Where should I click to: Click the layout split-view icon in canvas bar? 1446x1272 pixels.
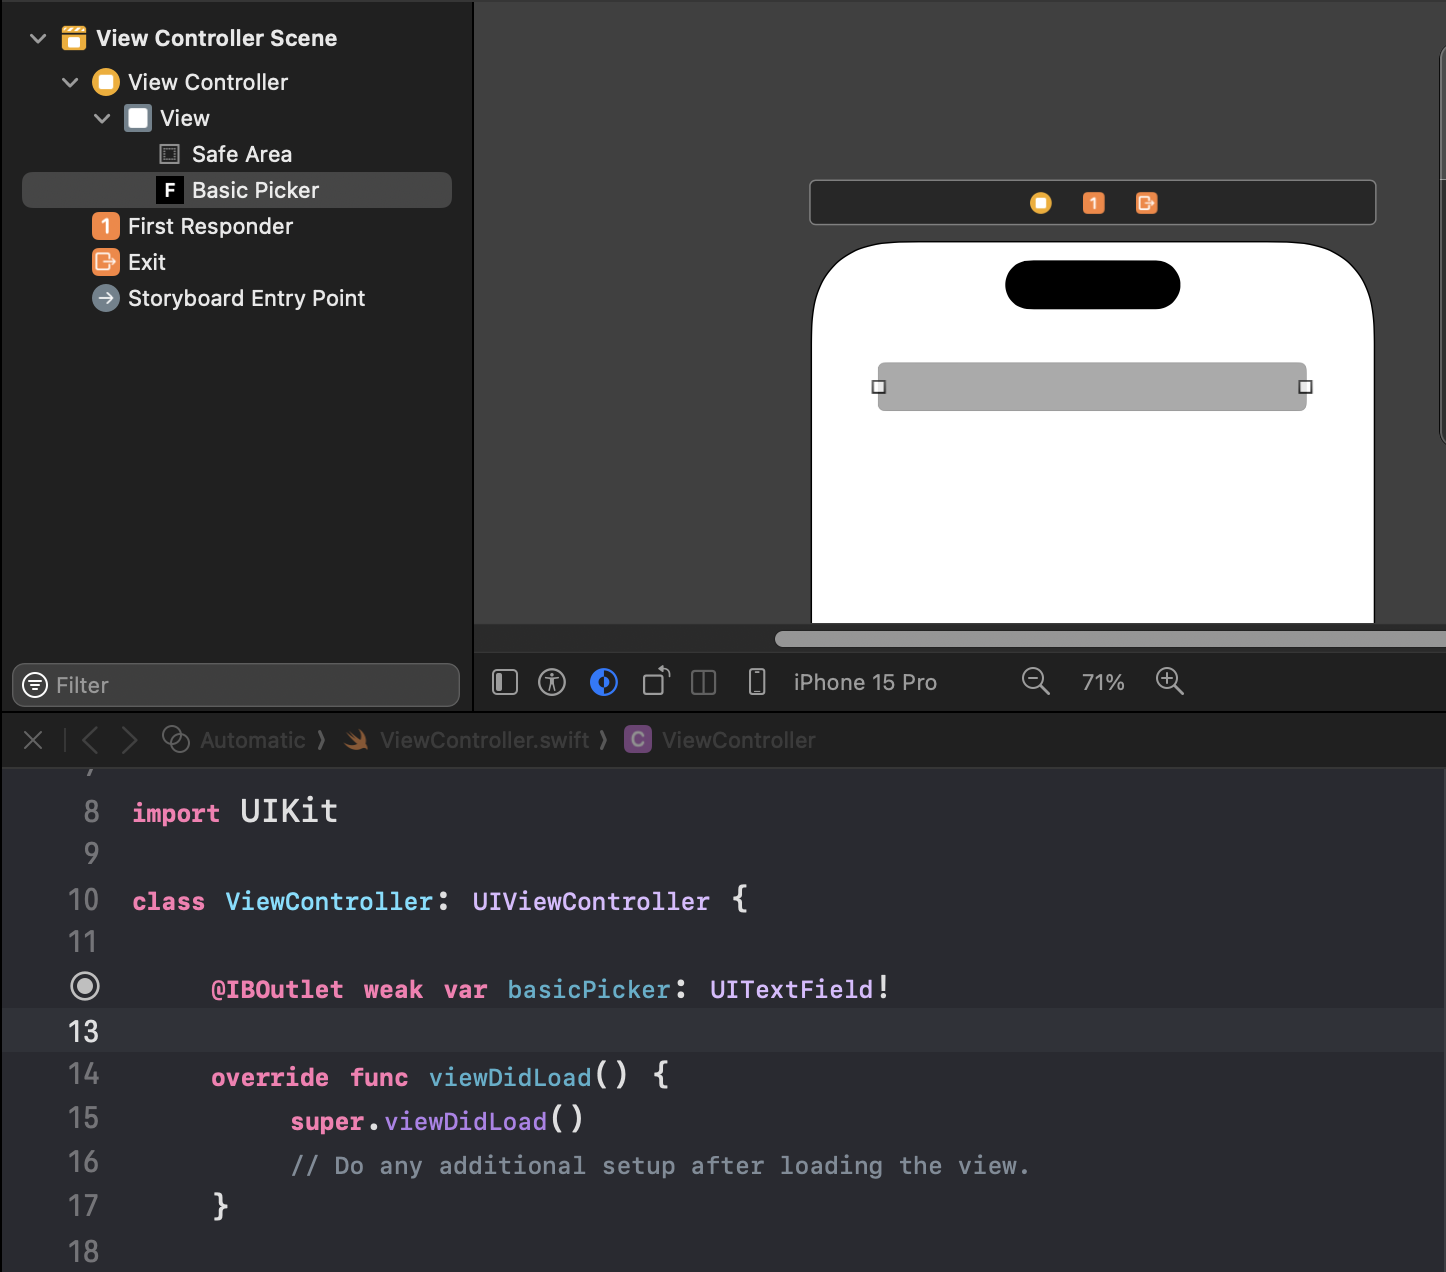(x=704, y=682)
